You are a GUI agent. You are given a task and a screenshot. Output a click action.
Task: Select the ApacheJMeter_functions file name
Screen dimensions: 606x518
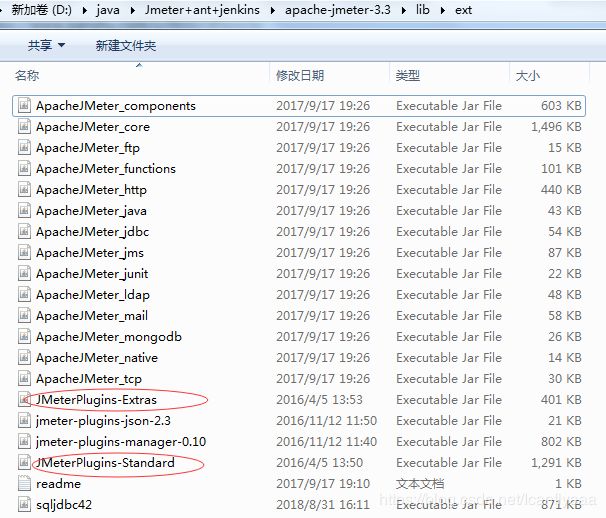[x=106, y=169]
